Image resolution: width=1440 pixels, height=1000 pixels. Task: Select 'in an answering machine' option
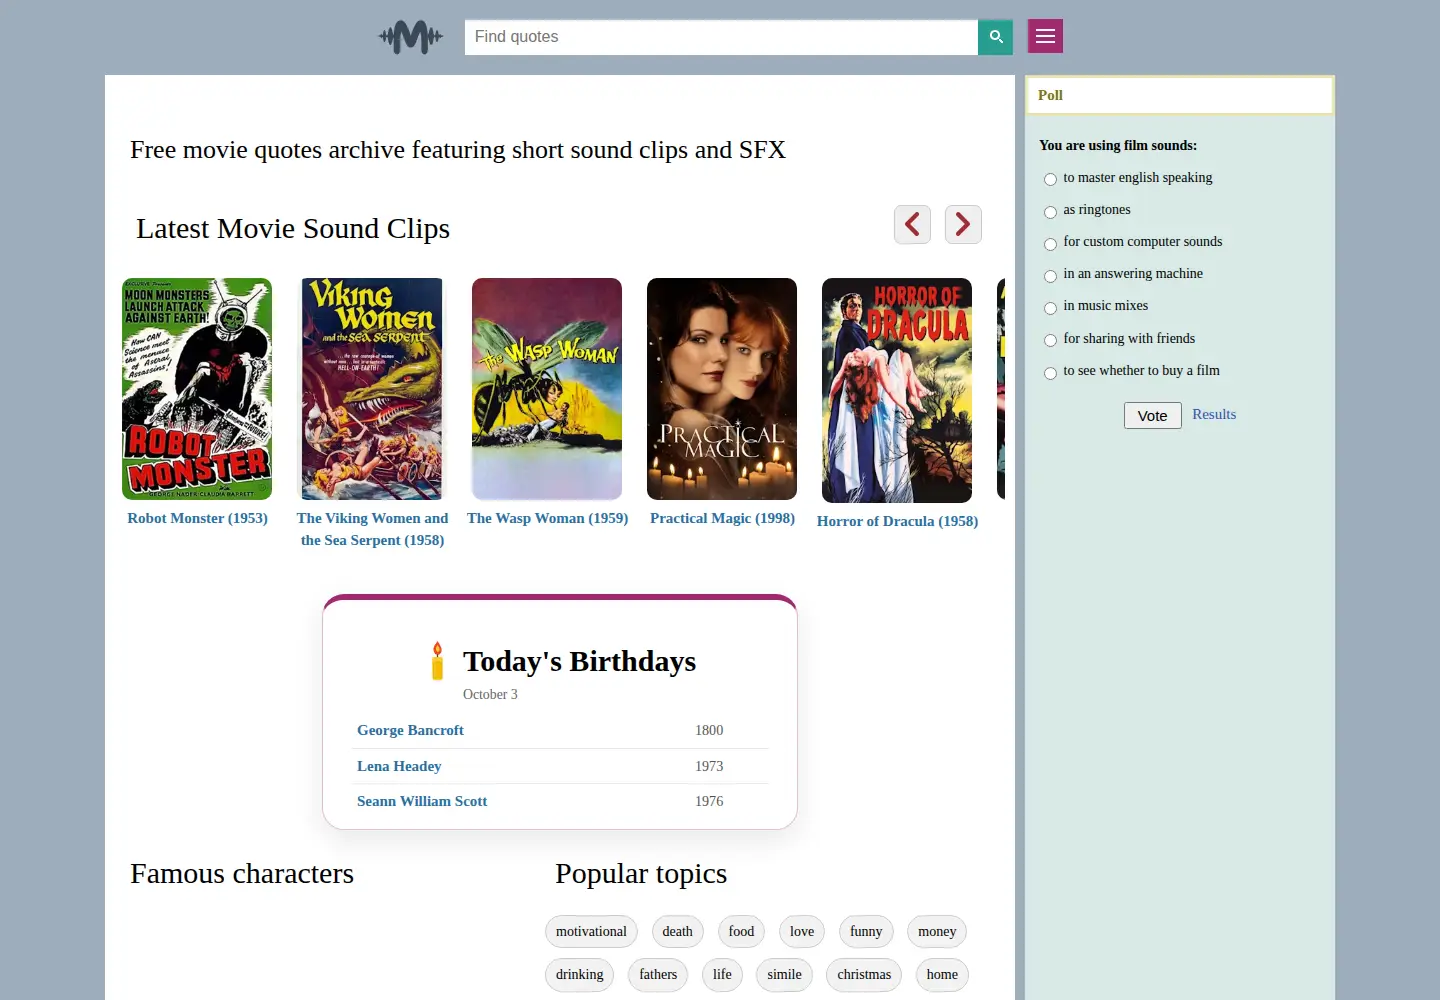[1050, 275]
